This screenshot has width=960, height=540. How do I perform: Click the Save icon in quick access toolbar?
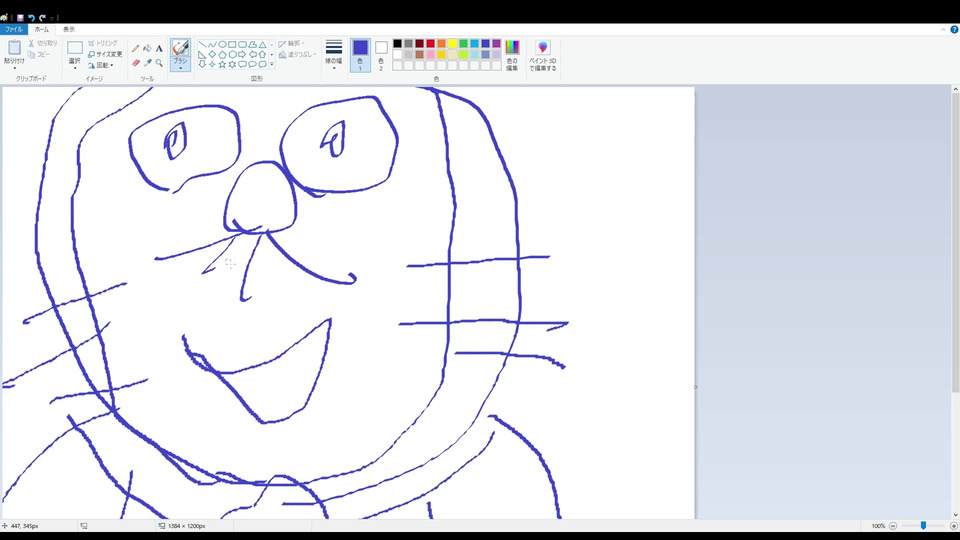(x=20, y=18)
